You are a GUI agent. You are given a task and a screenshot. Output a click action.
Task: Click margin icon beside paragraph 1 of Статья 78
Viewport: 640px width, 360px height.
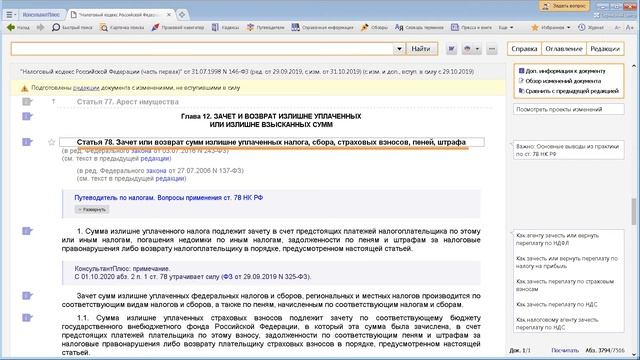pyautogui.click(x=27, y=231)
